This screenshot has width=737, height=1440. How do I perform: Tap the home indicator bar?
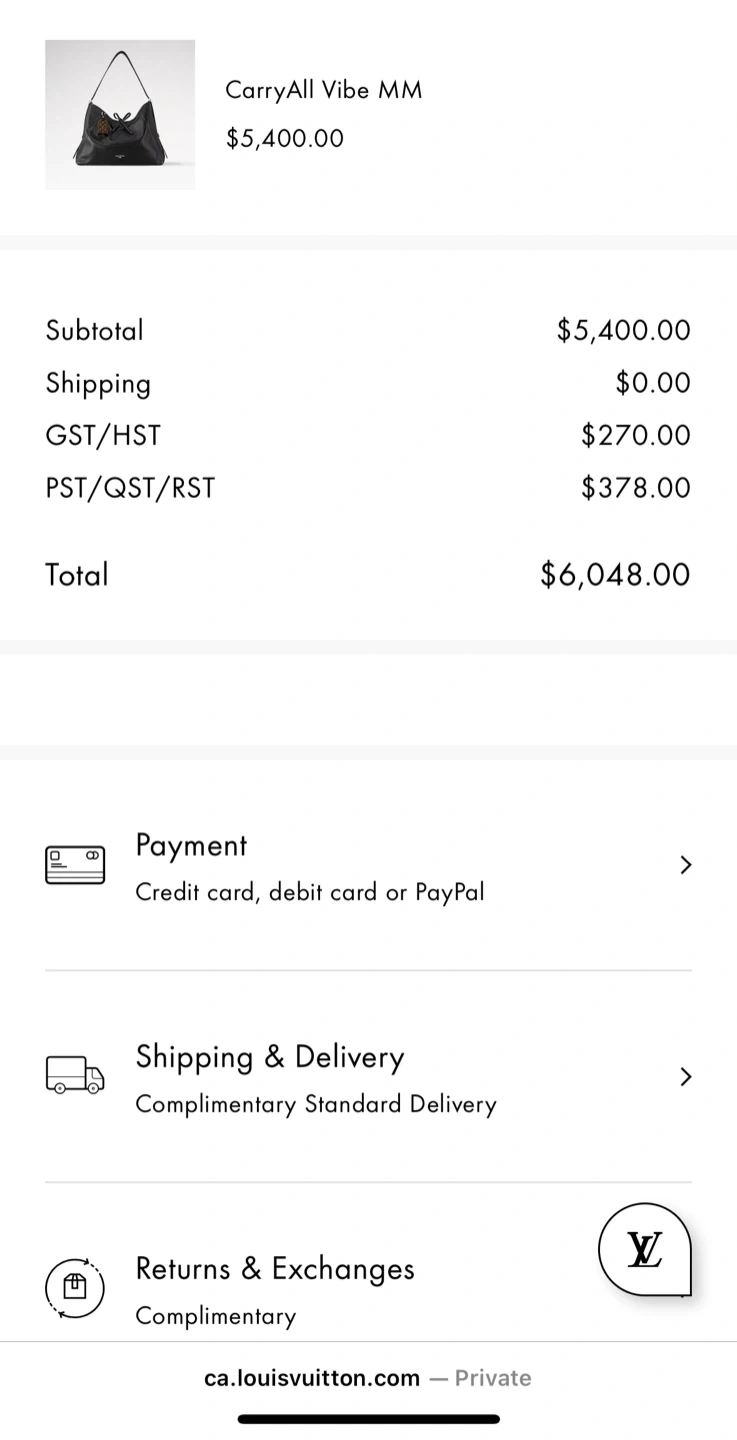coord(368,1418)
